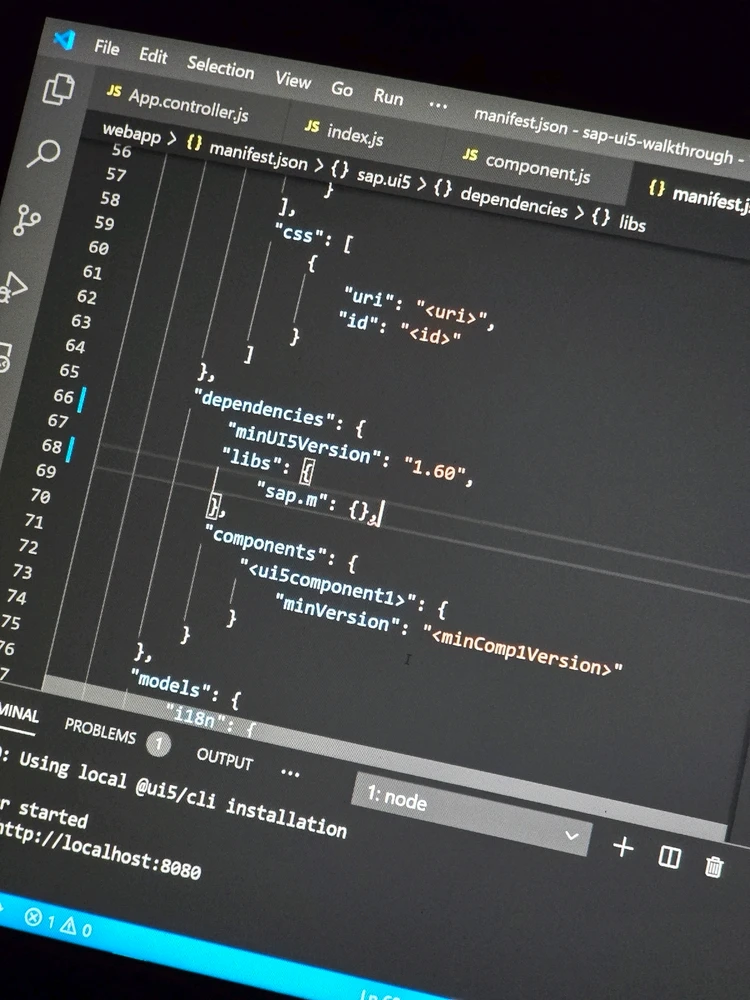Viewport: 750px width, 1000px height.
Task: Open the File menu
Action: pos(106,47)
